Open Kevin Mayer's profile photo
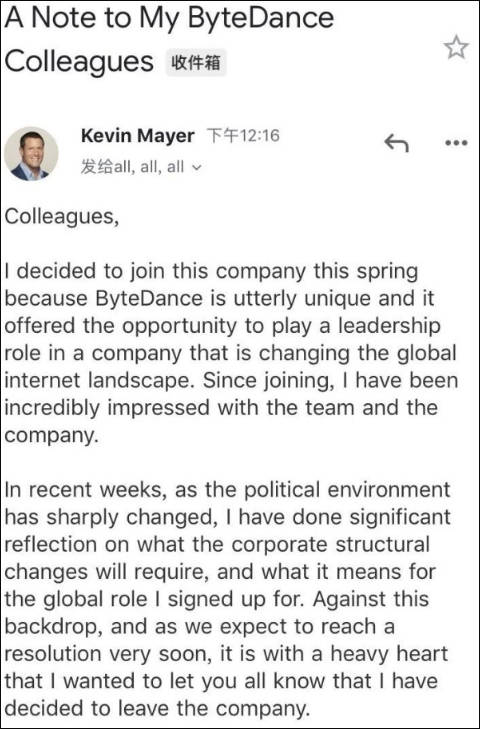This screenshot has height=729, width=480. point(31,154)
